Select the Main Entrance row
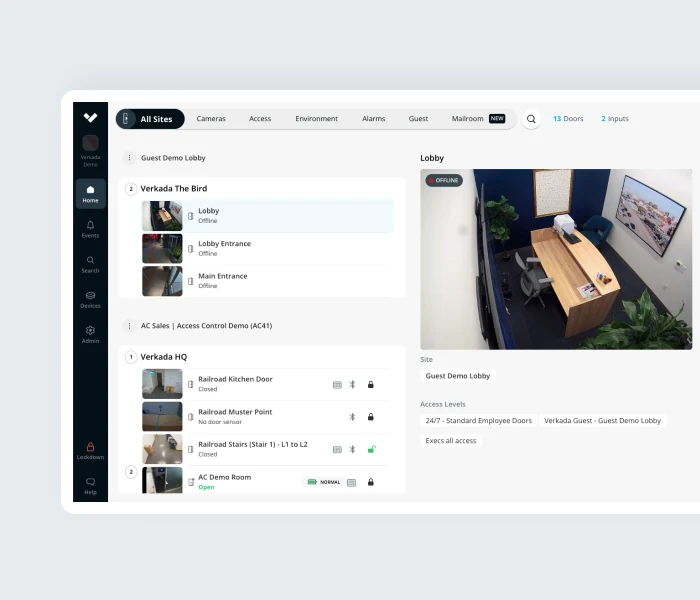Viewport: 700px width, 600px height. [x=267, y=281]
